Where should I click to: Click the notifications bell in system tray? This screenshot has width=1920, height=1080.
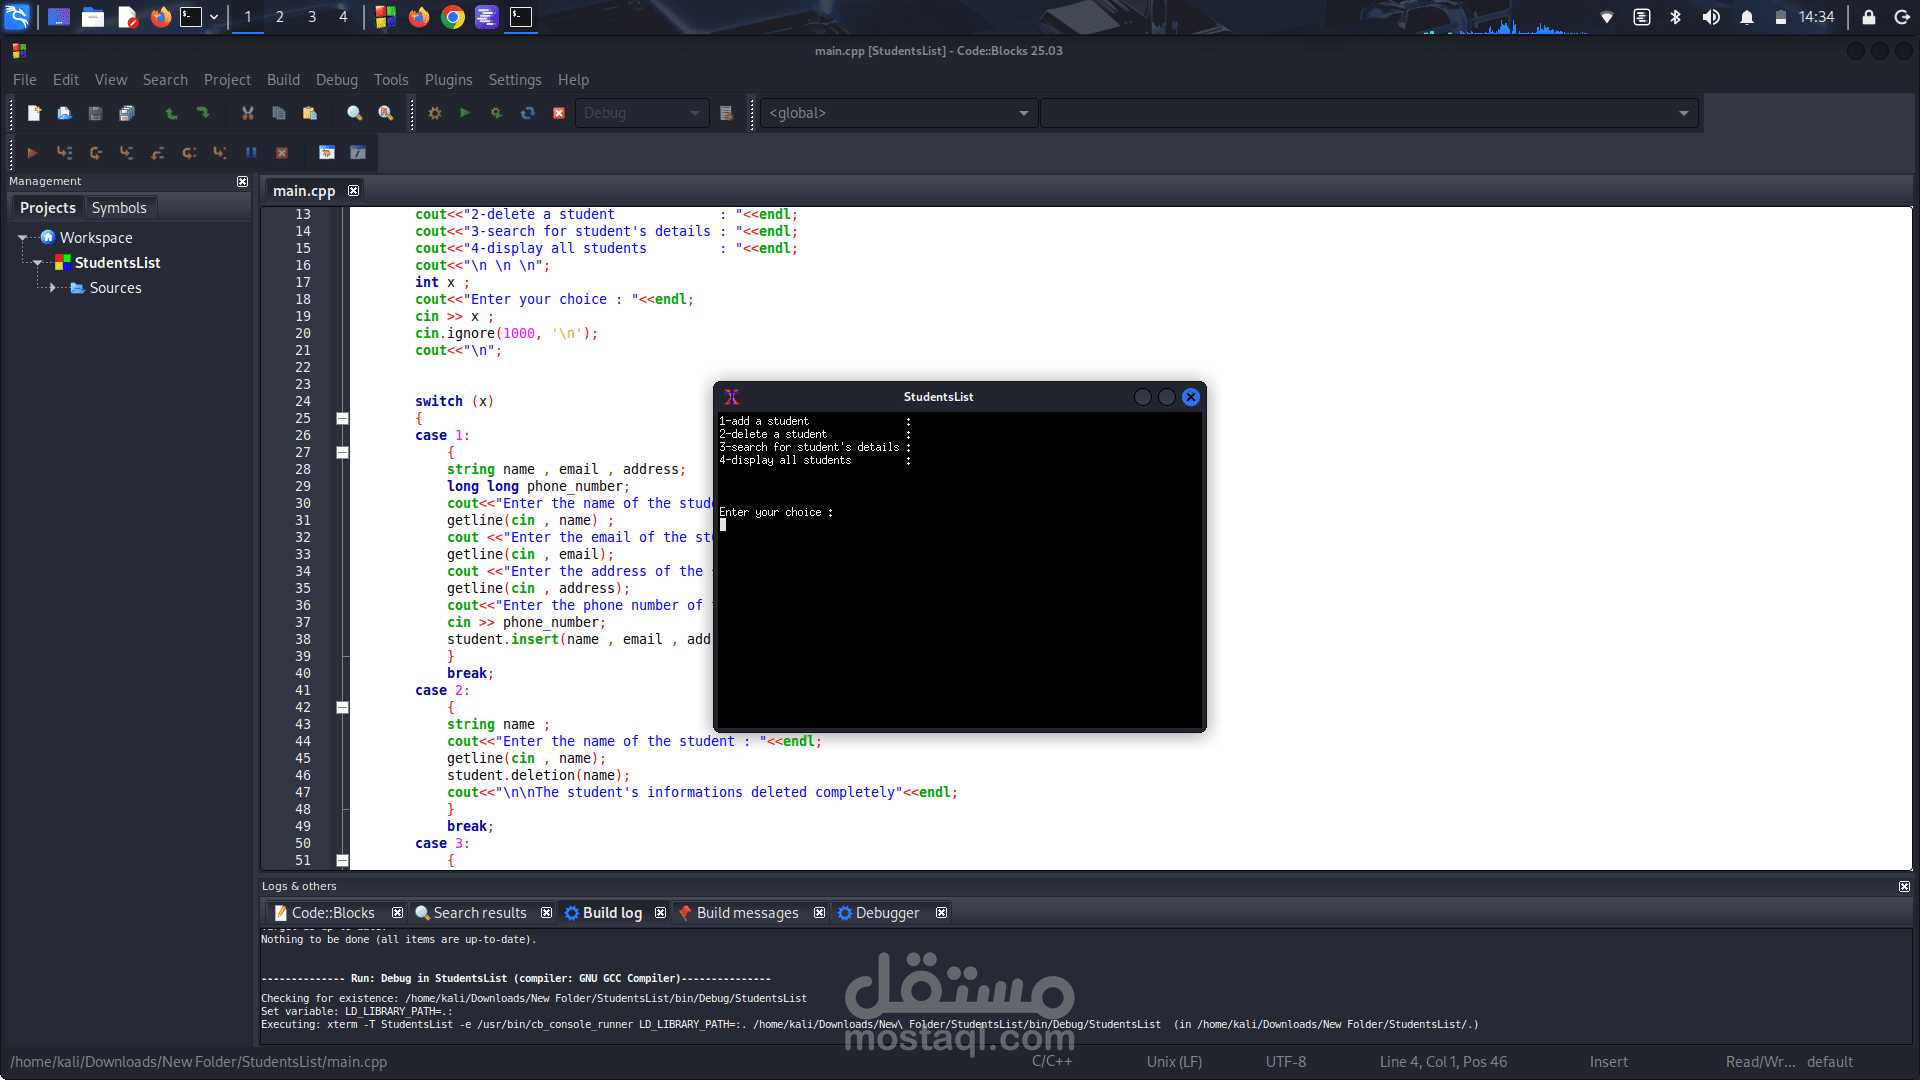tap(1747, 17)
